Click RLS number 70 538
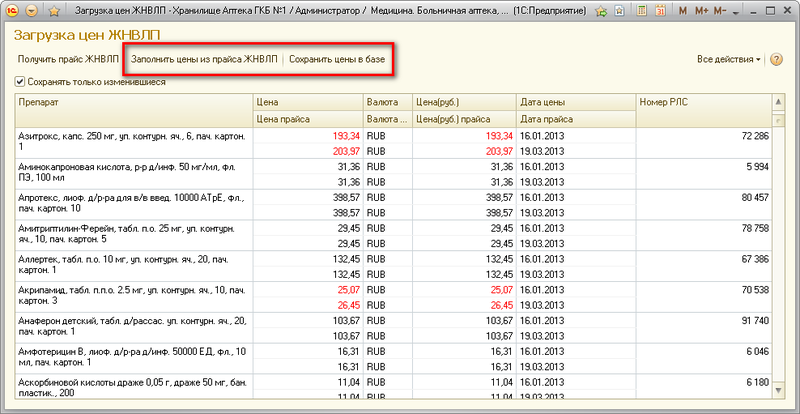Screen dimensions: 800x414 point(755,289)
